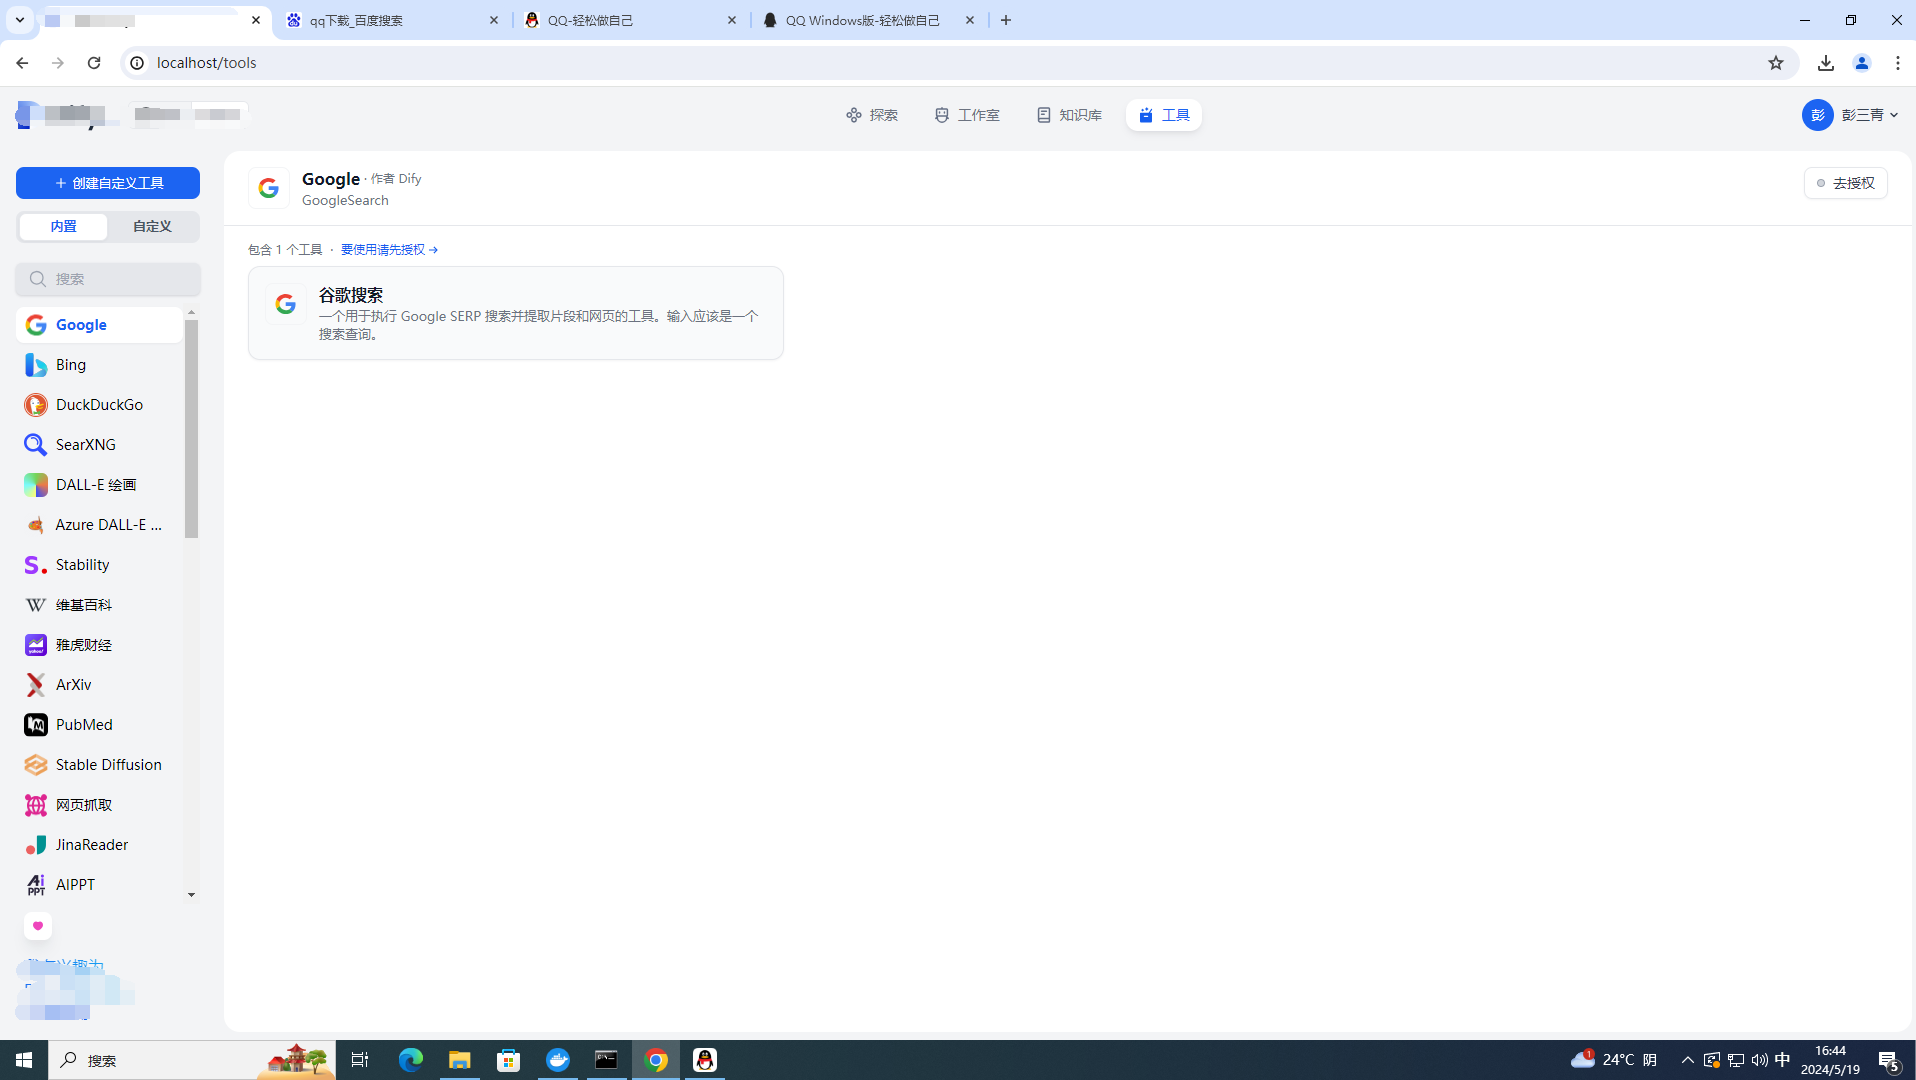Close the QQ-轻松做自己 browser tab
1916x1080 pixels.
pyautogui.click(x=732, y=20)
